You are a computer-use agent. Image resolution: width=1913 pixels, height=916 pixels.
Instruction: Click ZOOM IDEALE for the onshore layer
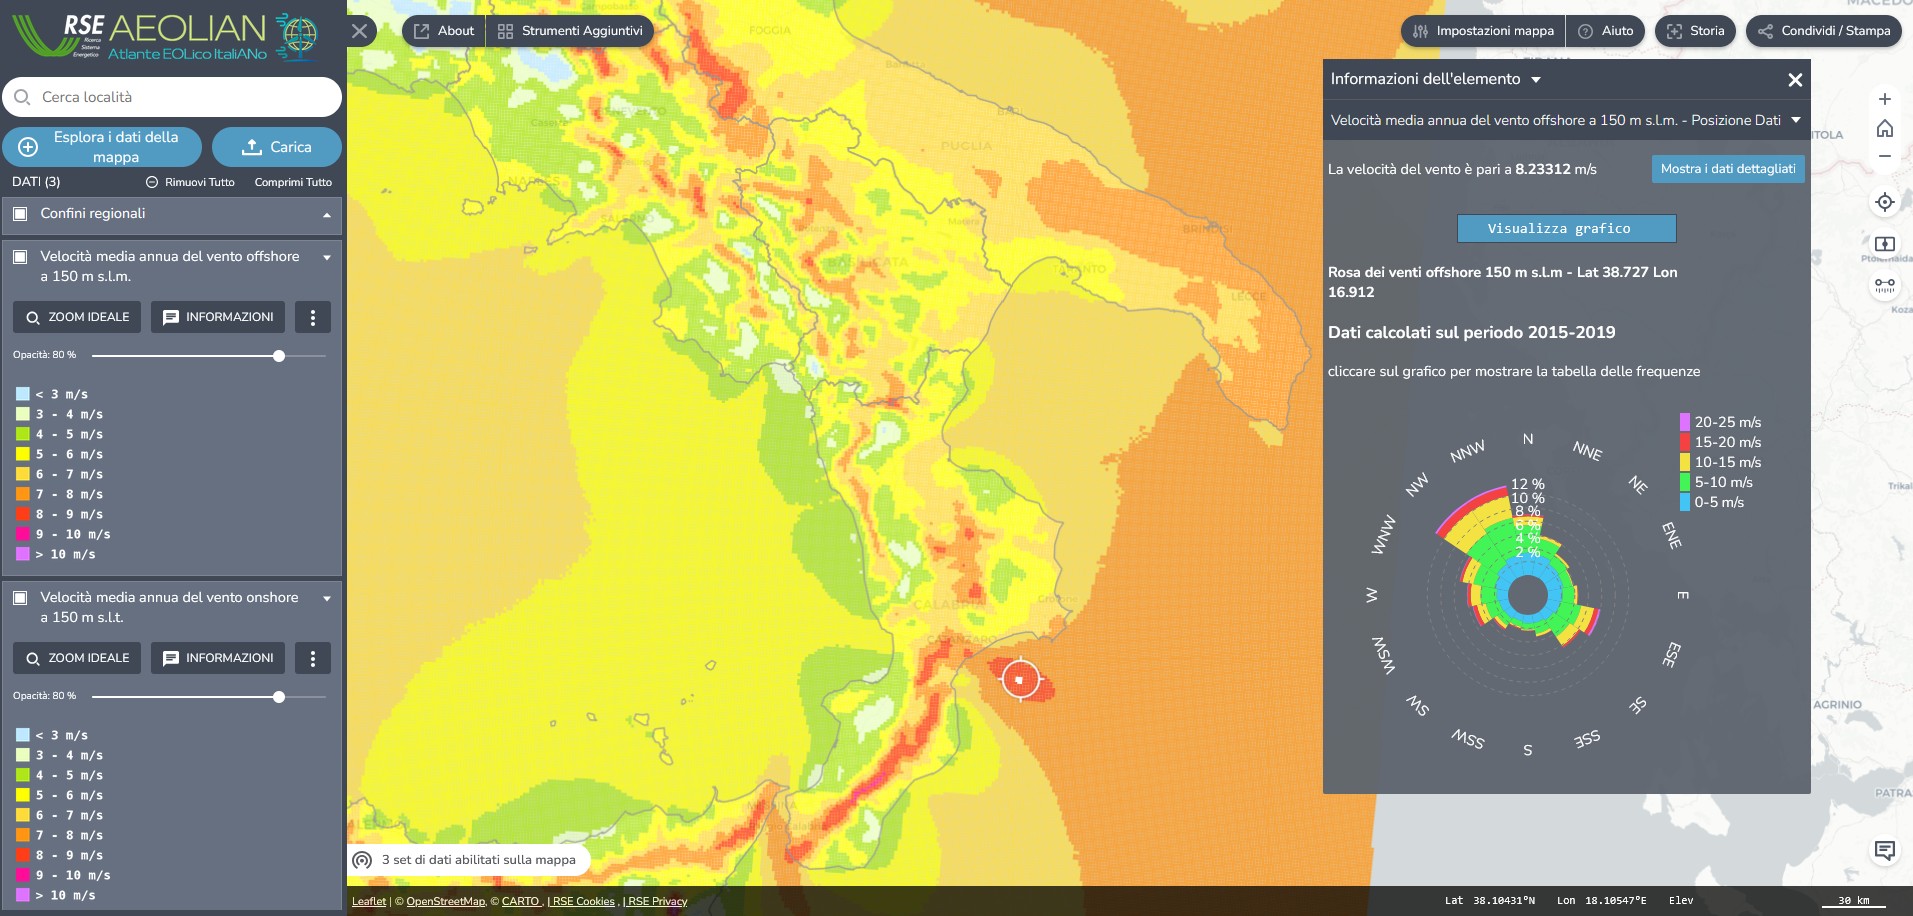[77, 658]
